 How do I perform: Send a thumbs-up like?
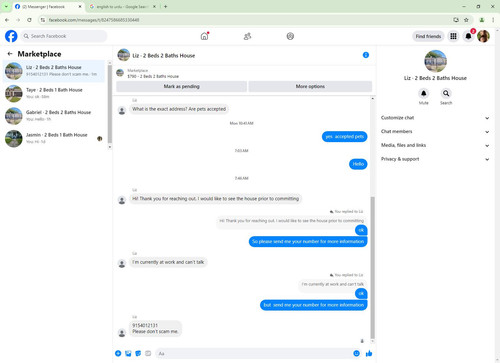click(369, 353)
